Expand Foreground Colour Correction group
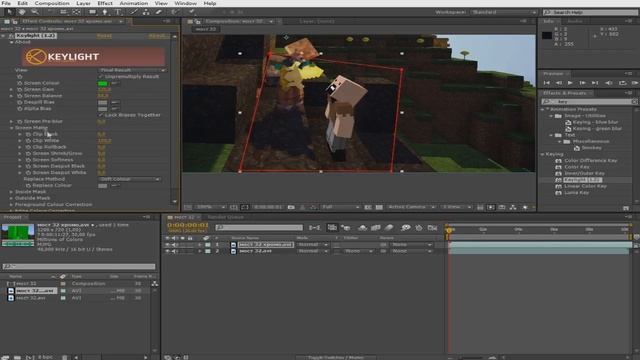Image resolution: width=640 pixels, height=360 pixels. point(11,204)
